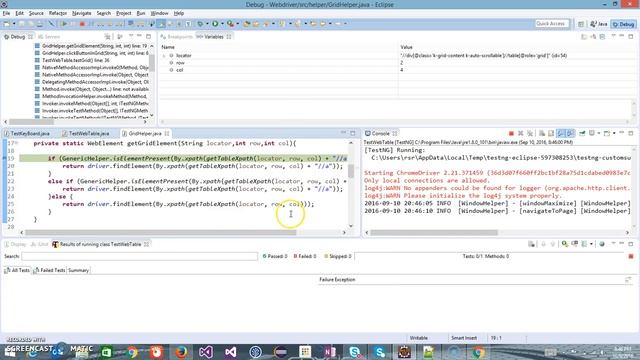Click the Debug bug launch icon

[x=200, y=24]
